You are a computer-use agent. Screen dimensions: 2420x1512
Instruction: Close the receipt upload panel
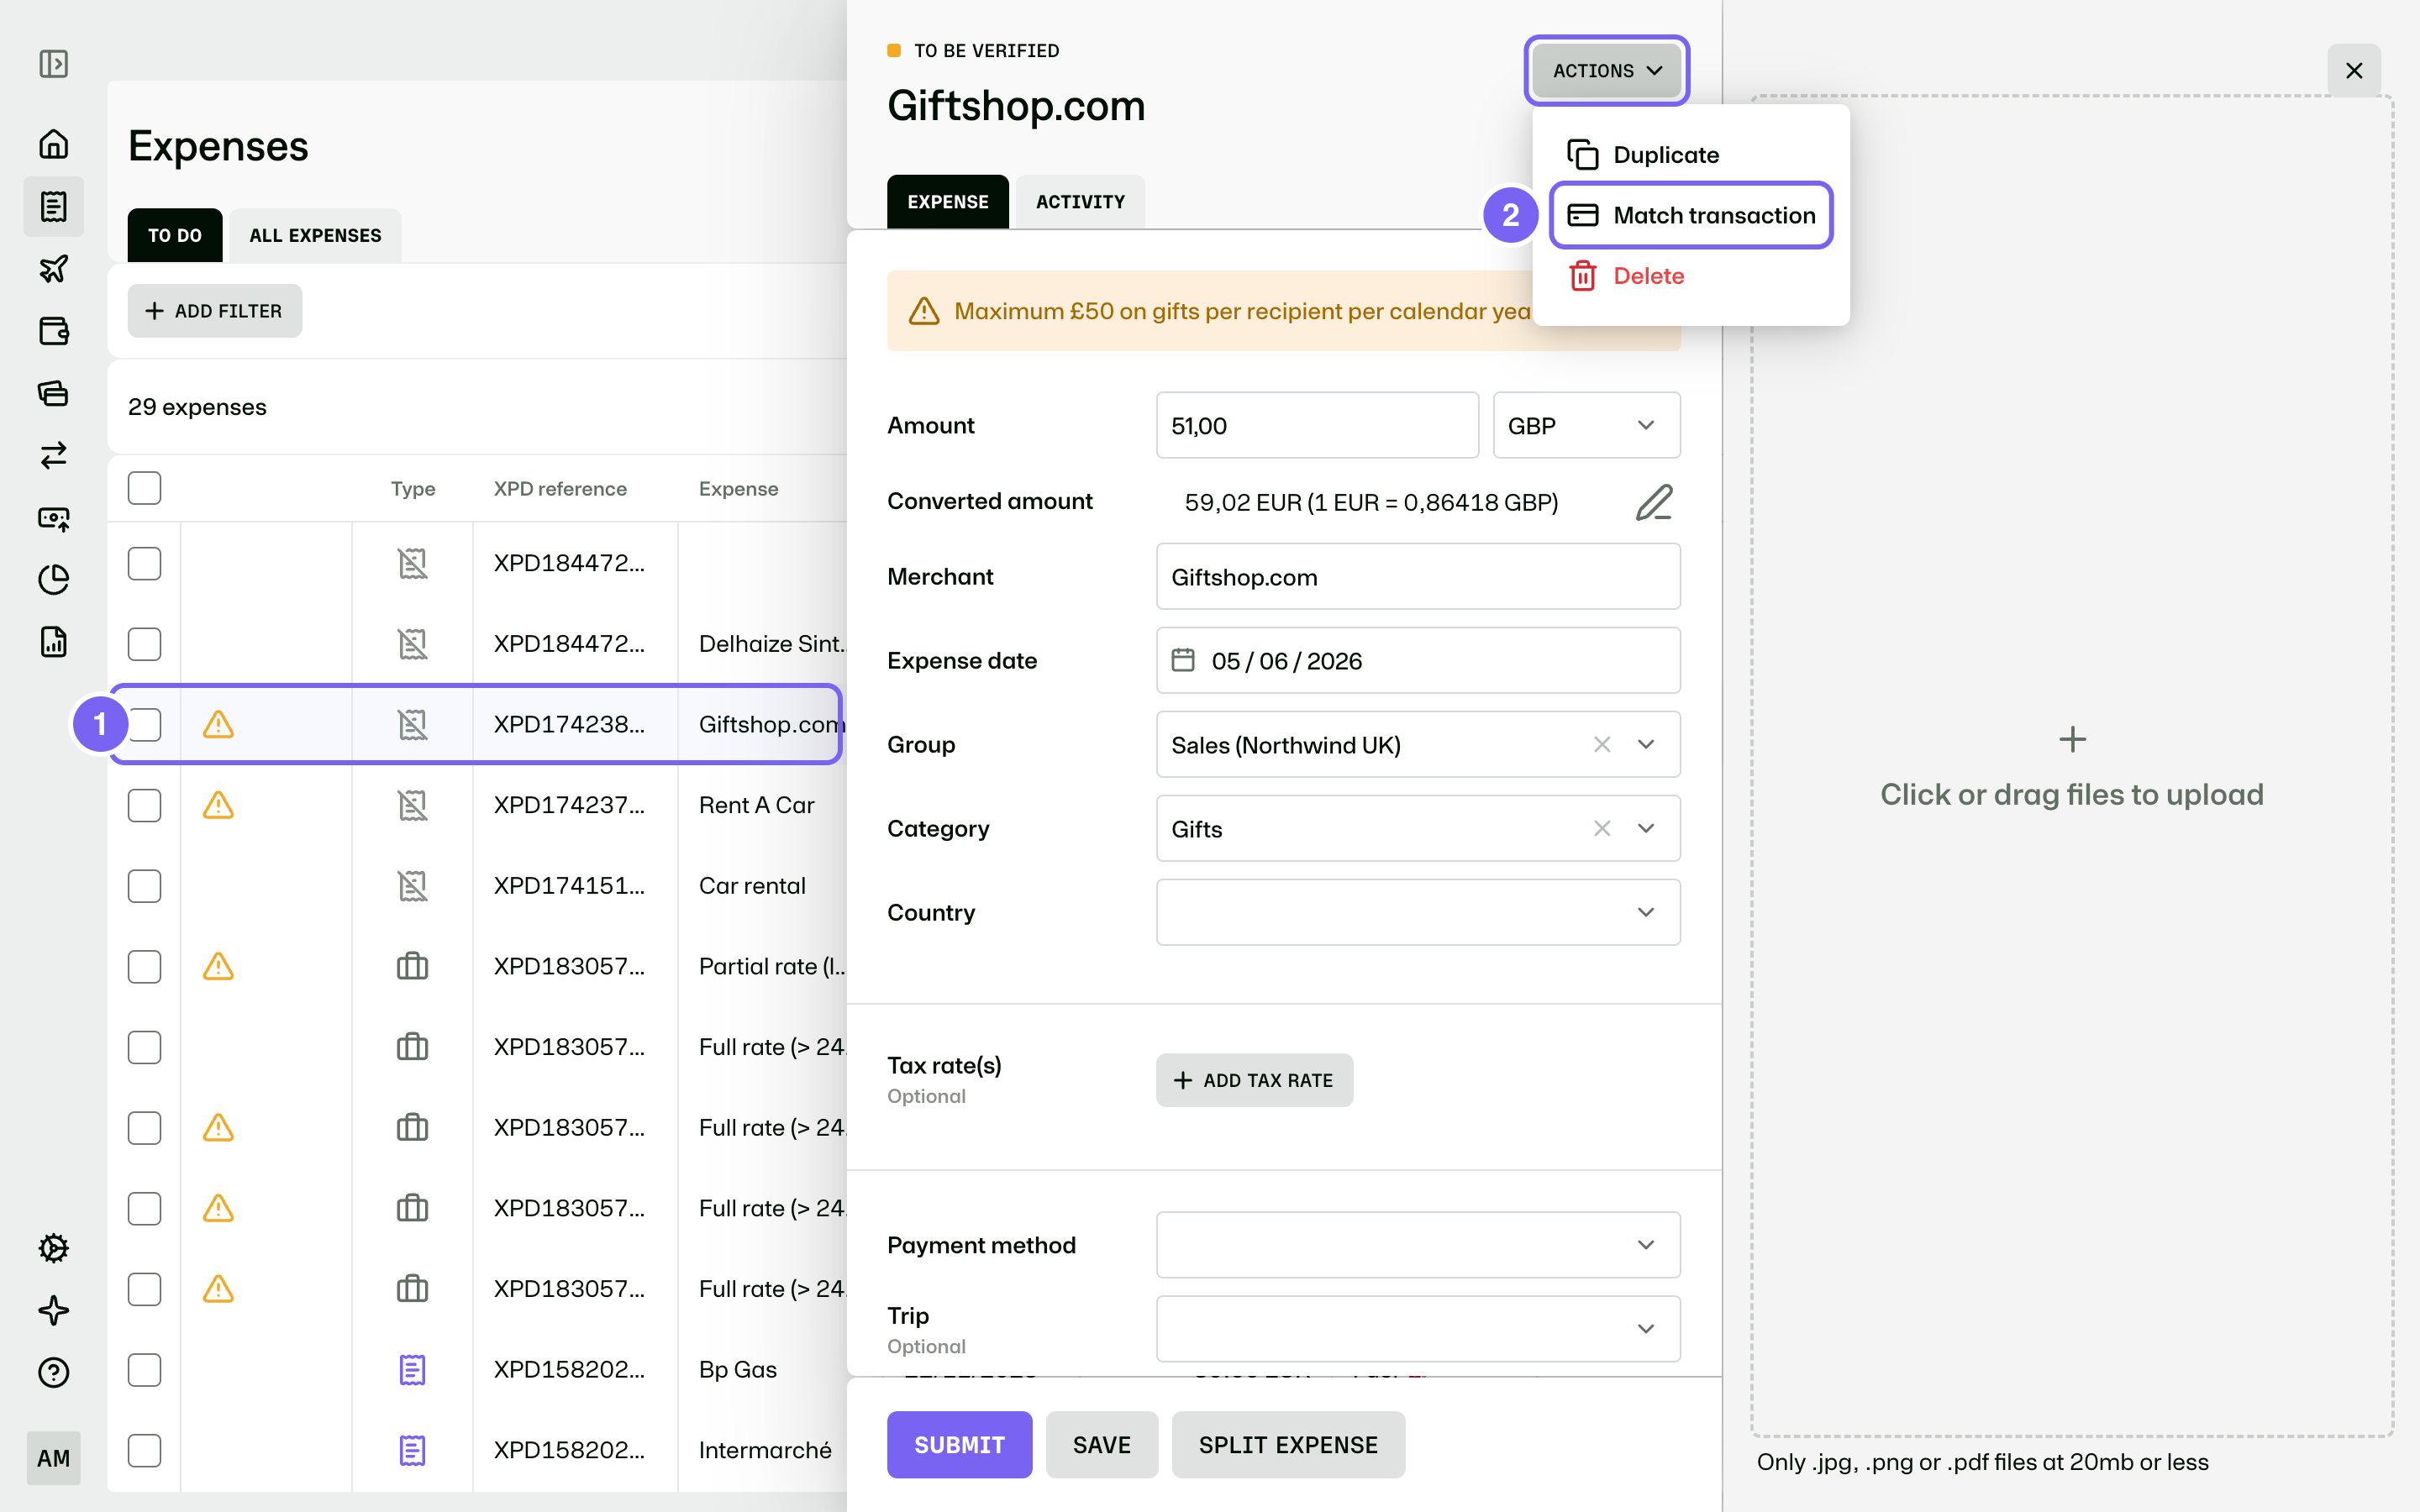(2354, 71)
